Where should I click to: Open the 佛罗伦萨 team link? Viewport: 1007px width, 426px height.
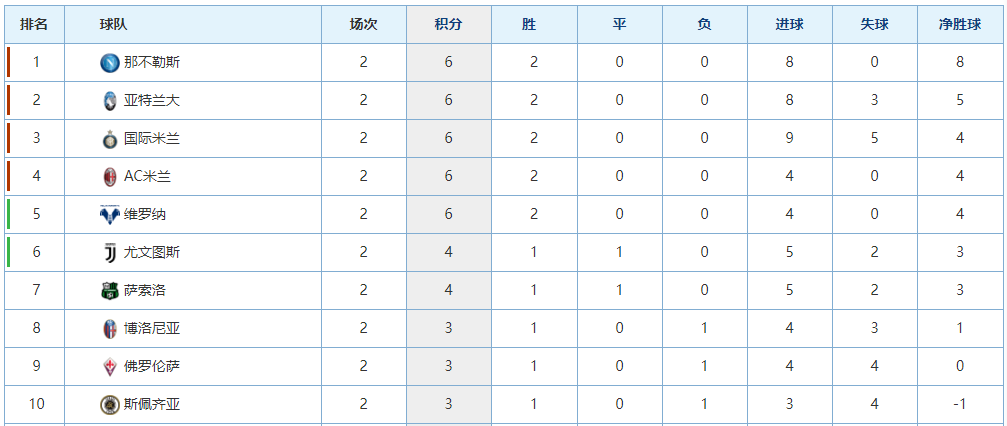point(152,367)
